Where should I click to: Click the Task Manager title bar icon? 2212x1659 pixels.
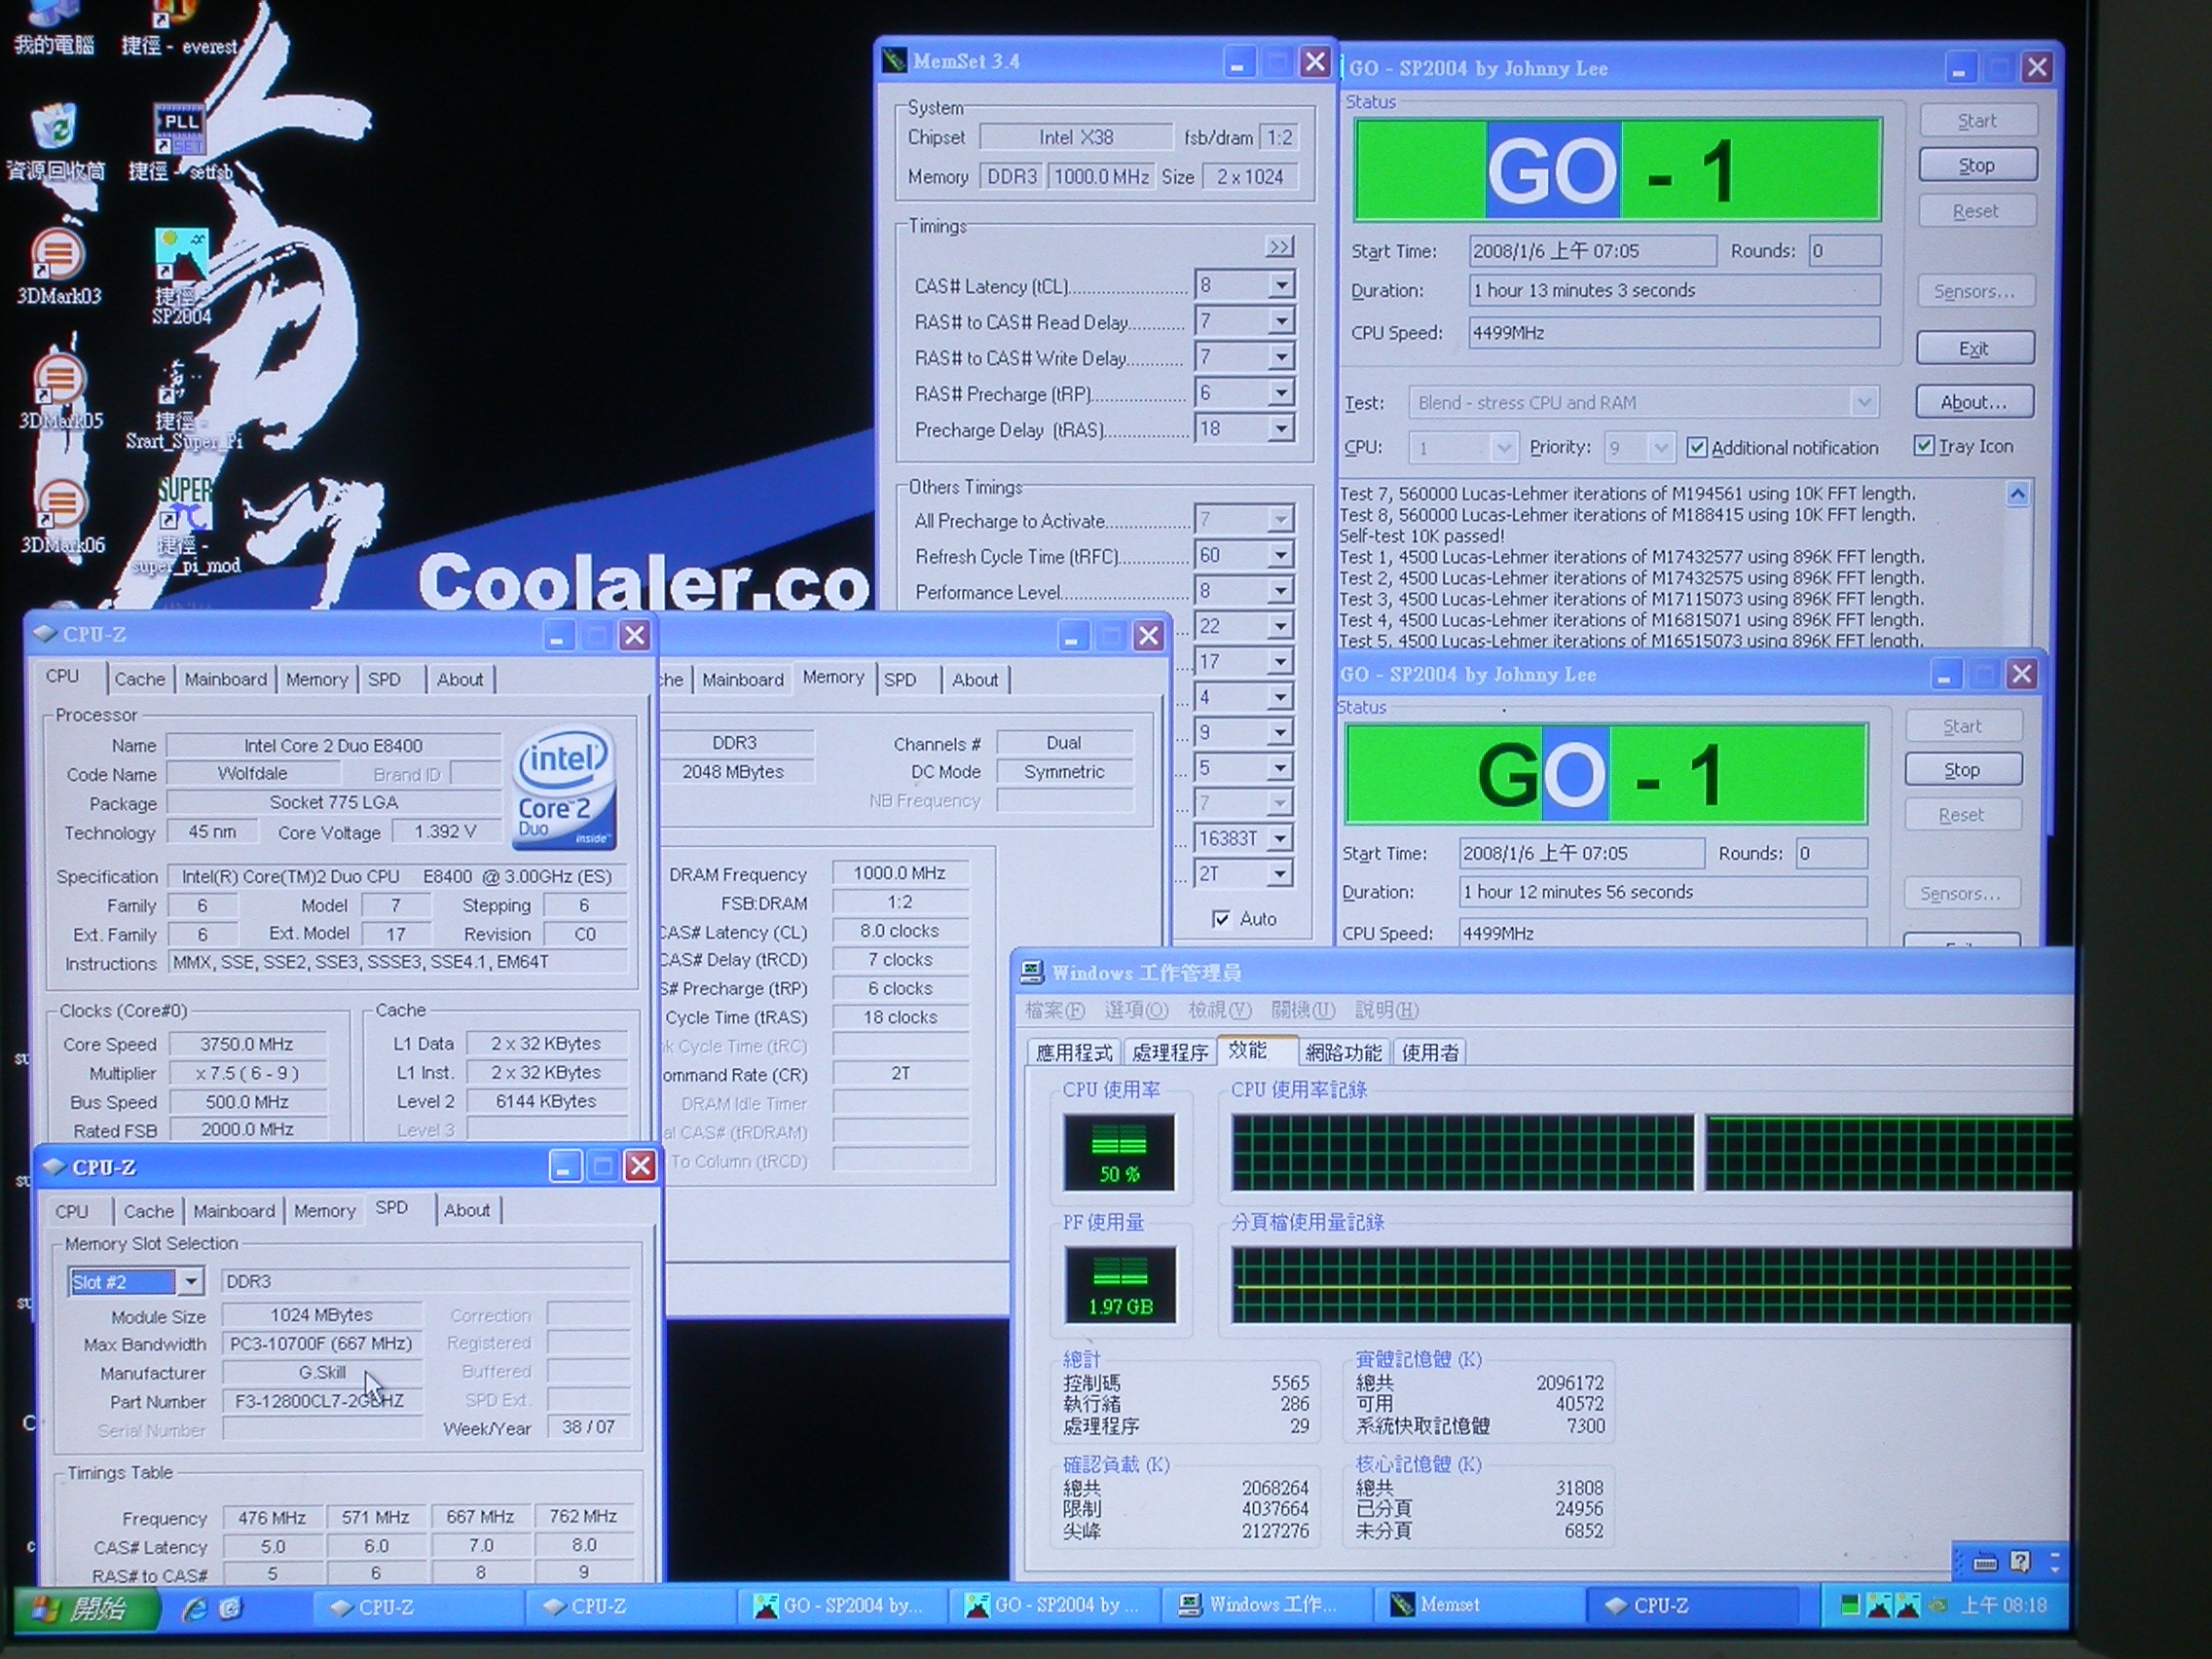click(x=1032, y=972)
